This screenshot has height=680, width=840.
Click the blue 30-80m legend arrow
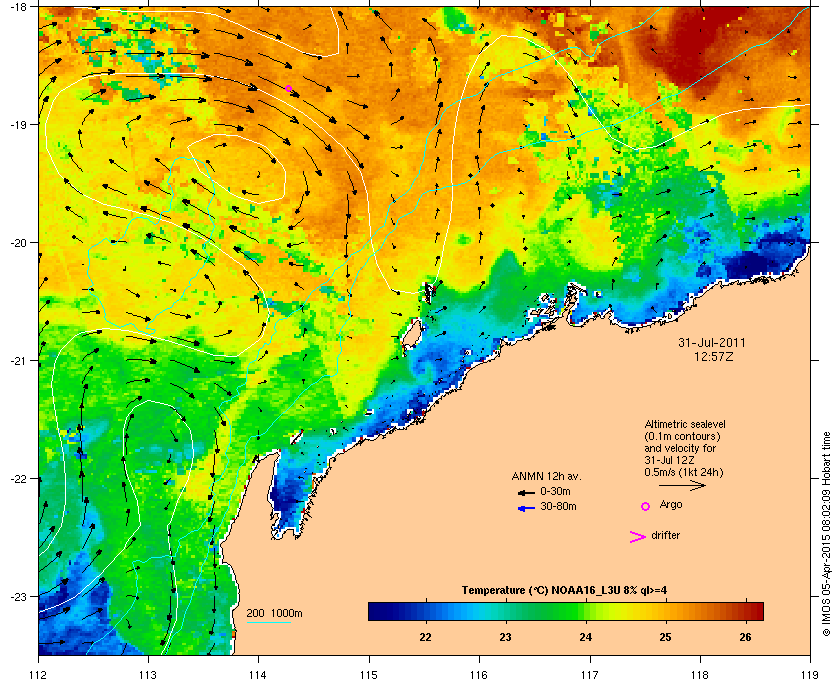pyautogui.click(x=526, y=508)
